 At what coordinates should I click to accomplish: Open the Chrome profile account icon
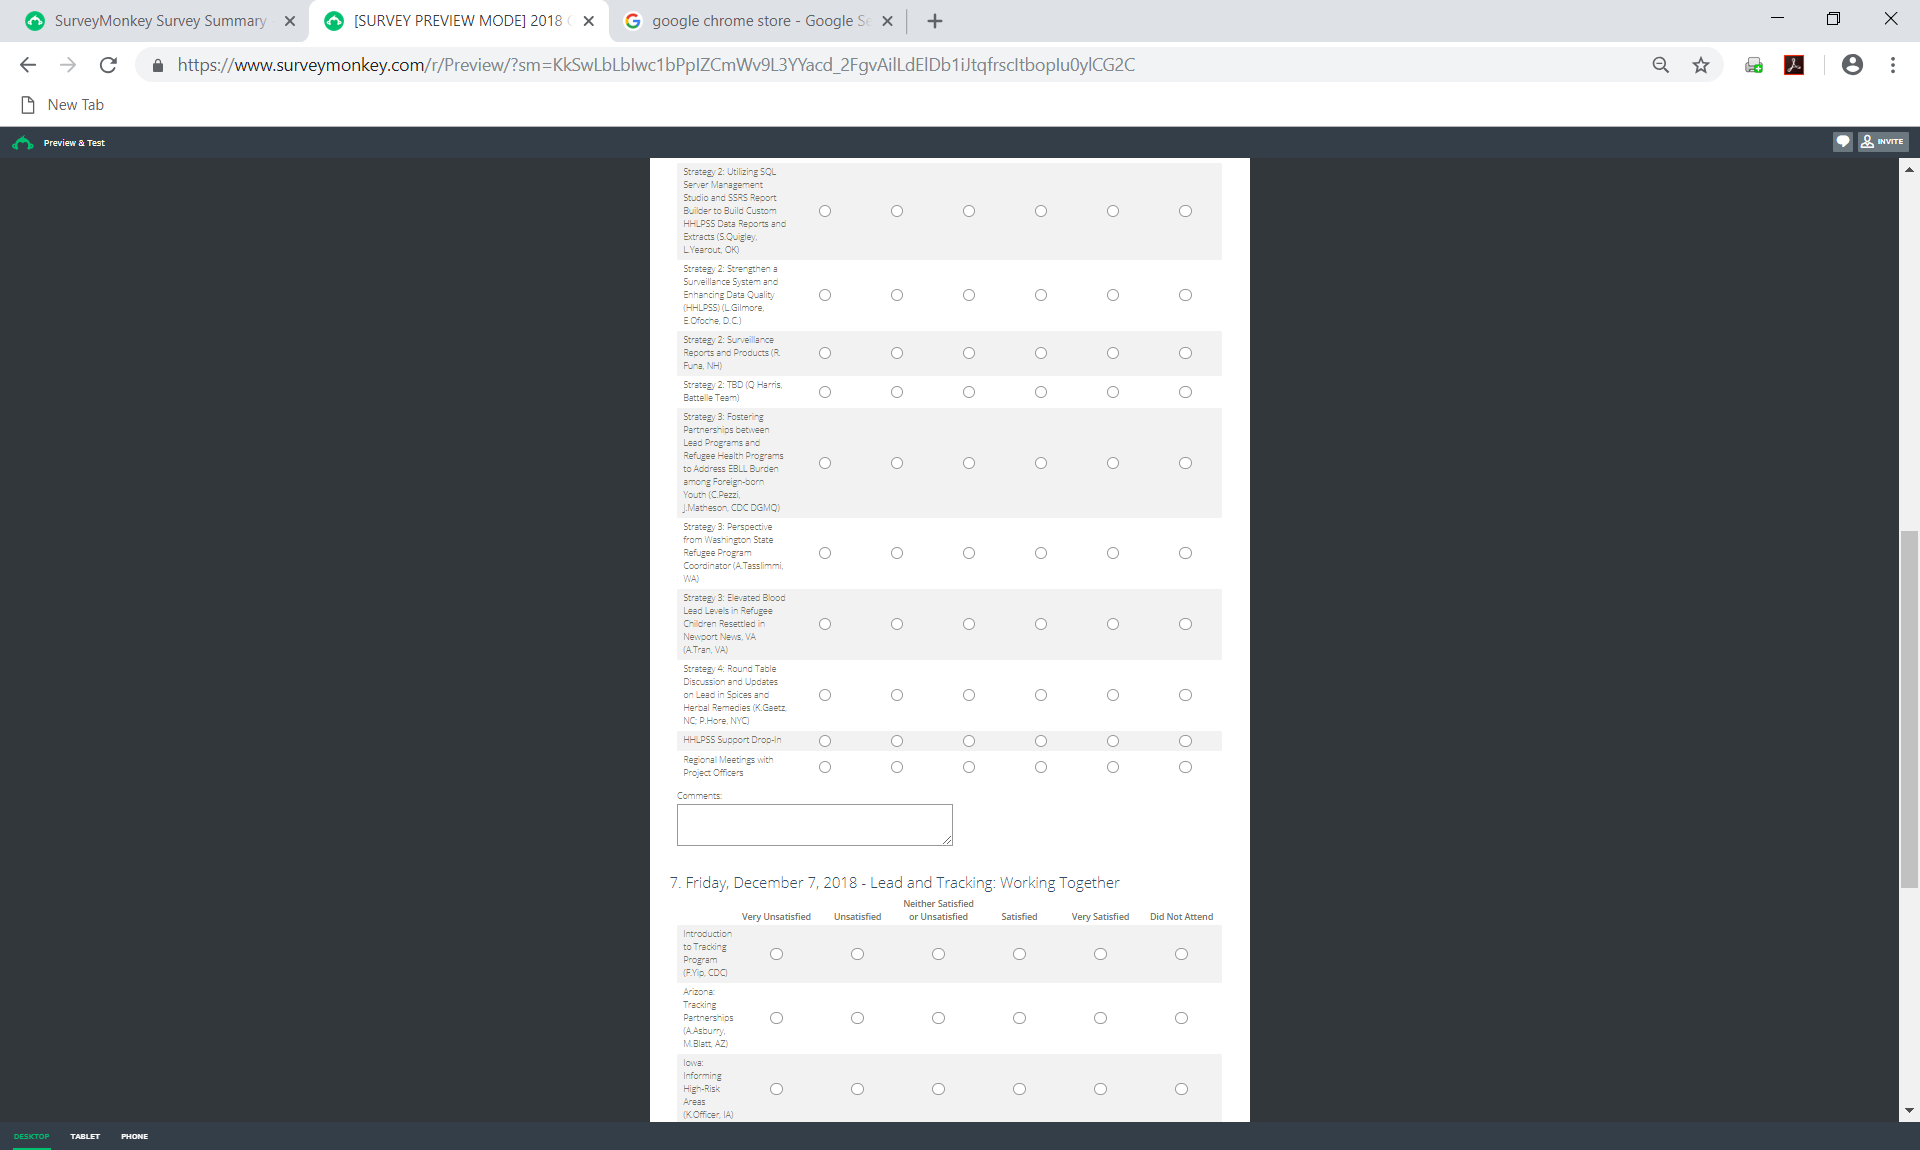(x=1852, y=65)
